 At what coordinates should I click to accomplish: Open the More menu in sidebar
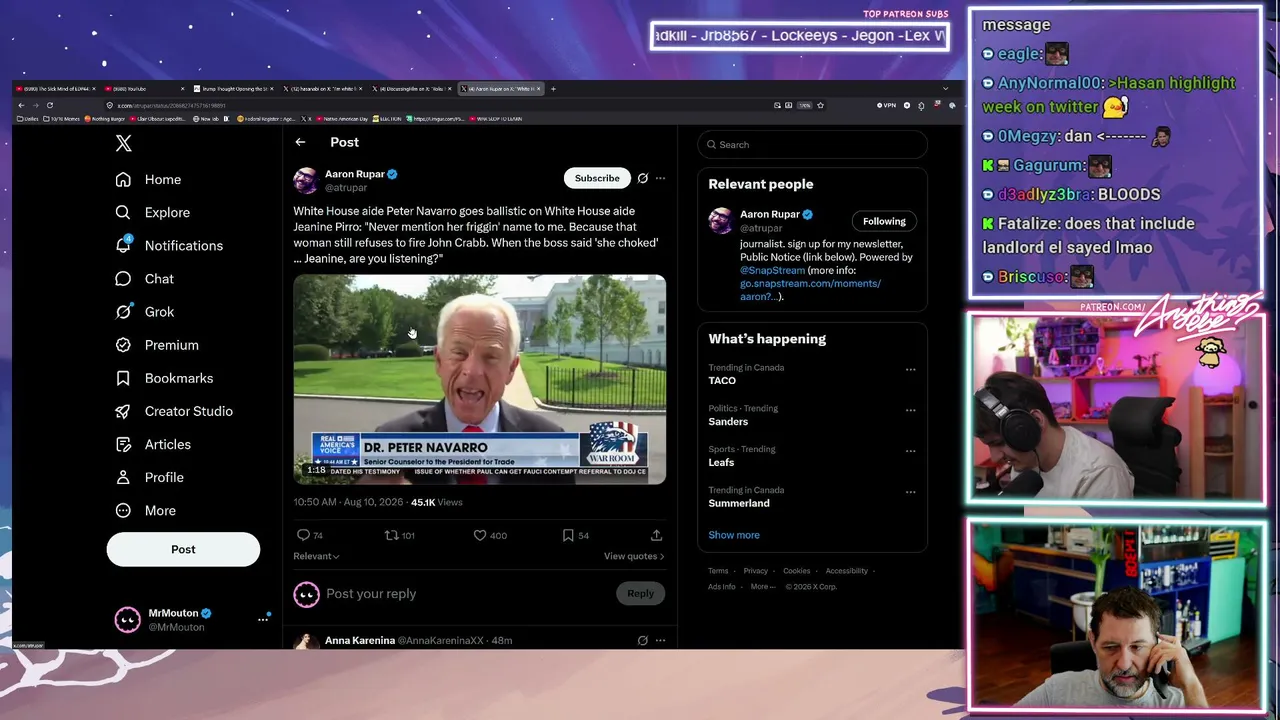point(145,510)
